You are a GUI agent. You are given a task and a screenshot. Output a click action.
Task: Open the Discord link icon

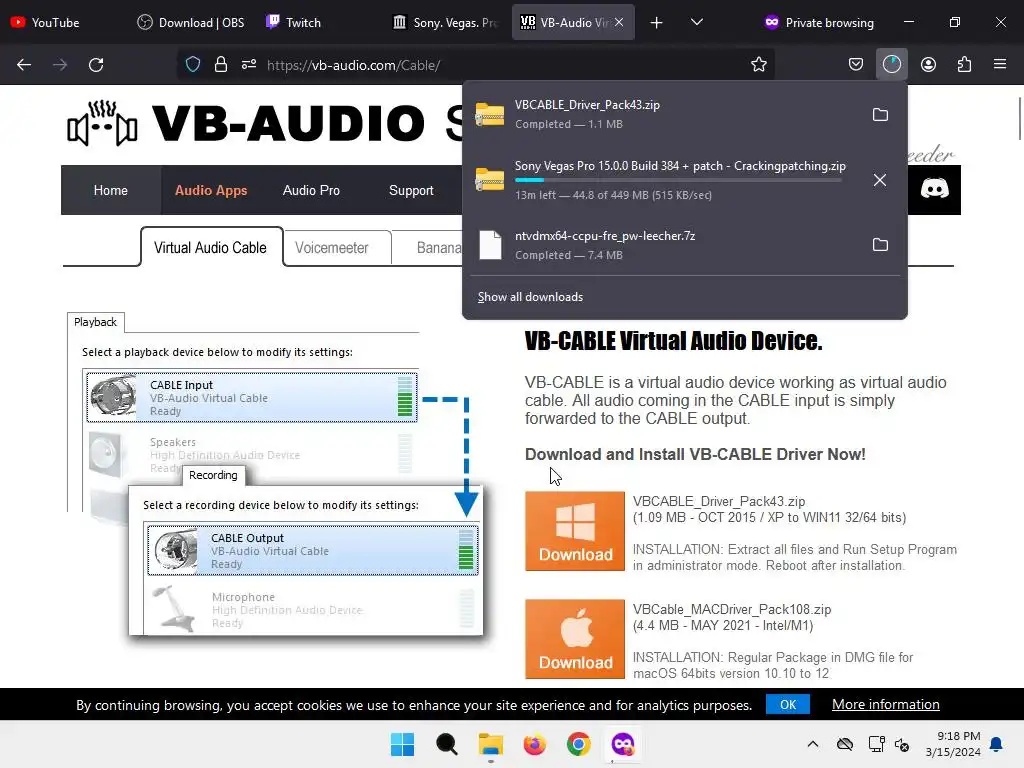935,190
